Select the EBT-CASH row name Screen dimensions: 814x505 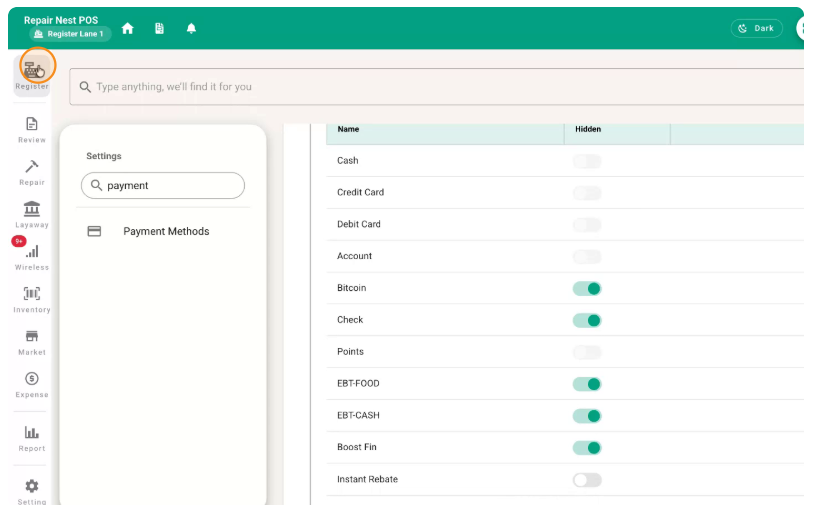coord(358,415)
